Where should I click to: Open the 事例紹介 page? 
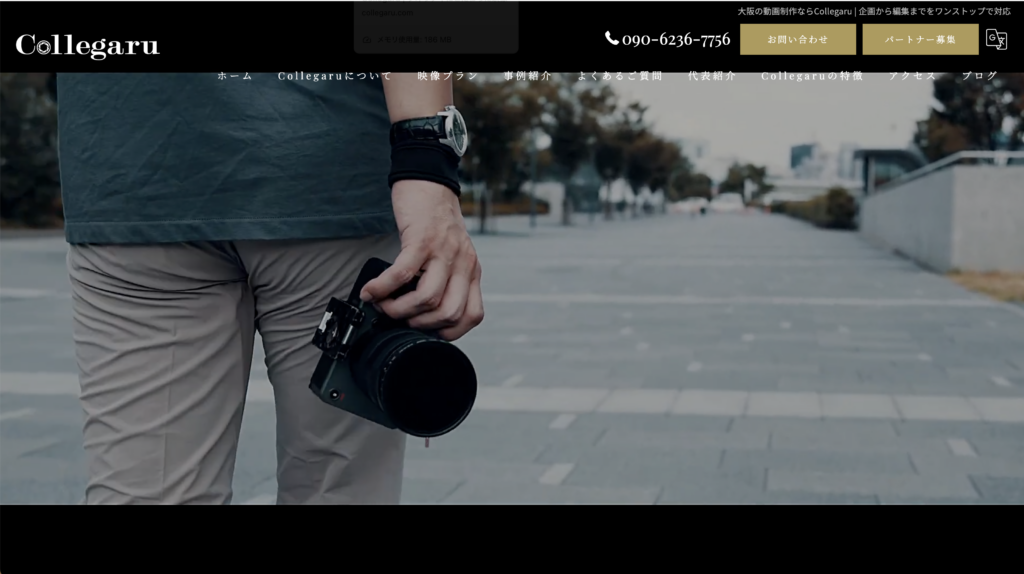pyautogui.click(x=528, y=76)
